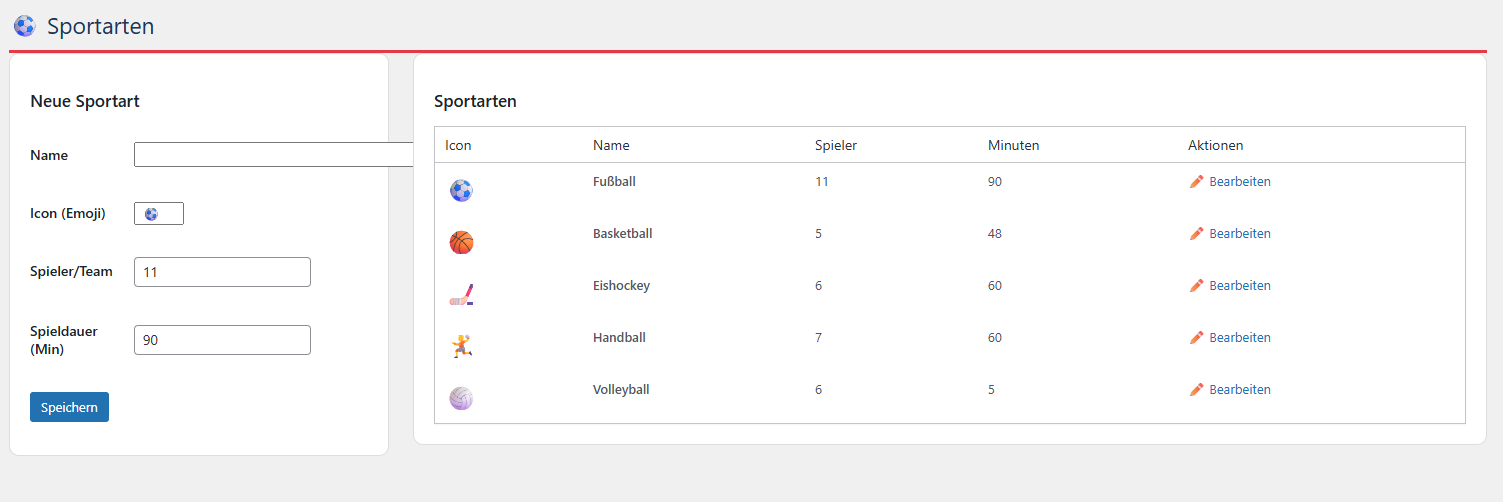Click the Handball player emoji icon
The width and height of the screenshot is (1503, 502).
tap(461, 346)
